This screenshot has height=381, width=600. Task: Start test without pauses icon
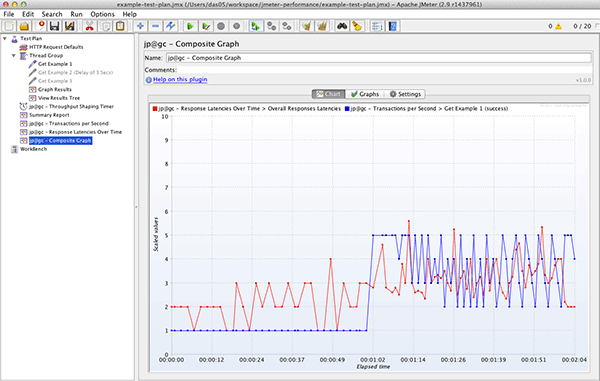coord(206,26)
